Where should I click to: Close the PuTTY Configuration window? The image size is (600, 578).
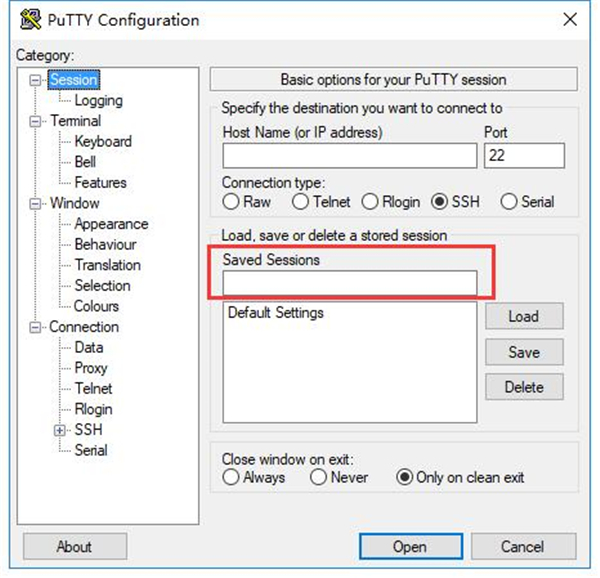(569, 20)
